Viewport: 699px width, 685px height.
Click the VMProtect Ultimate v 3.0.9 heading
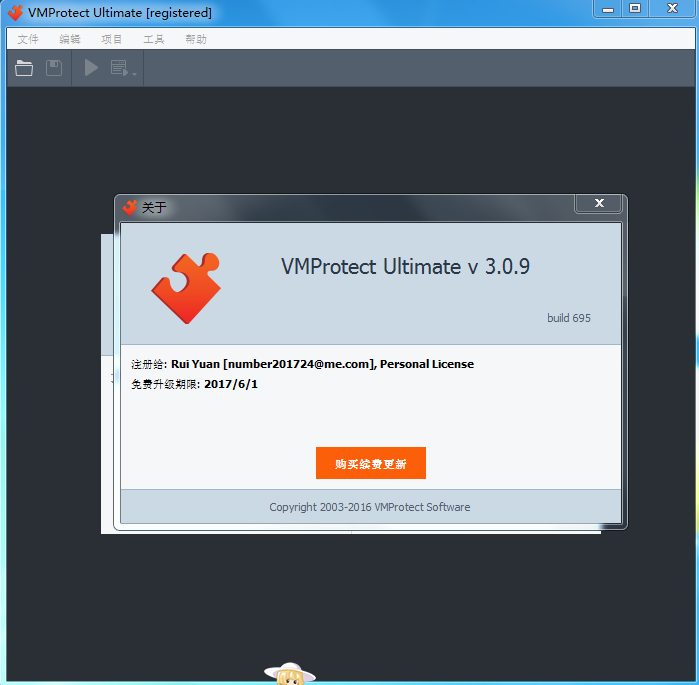pos(405,267)
